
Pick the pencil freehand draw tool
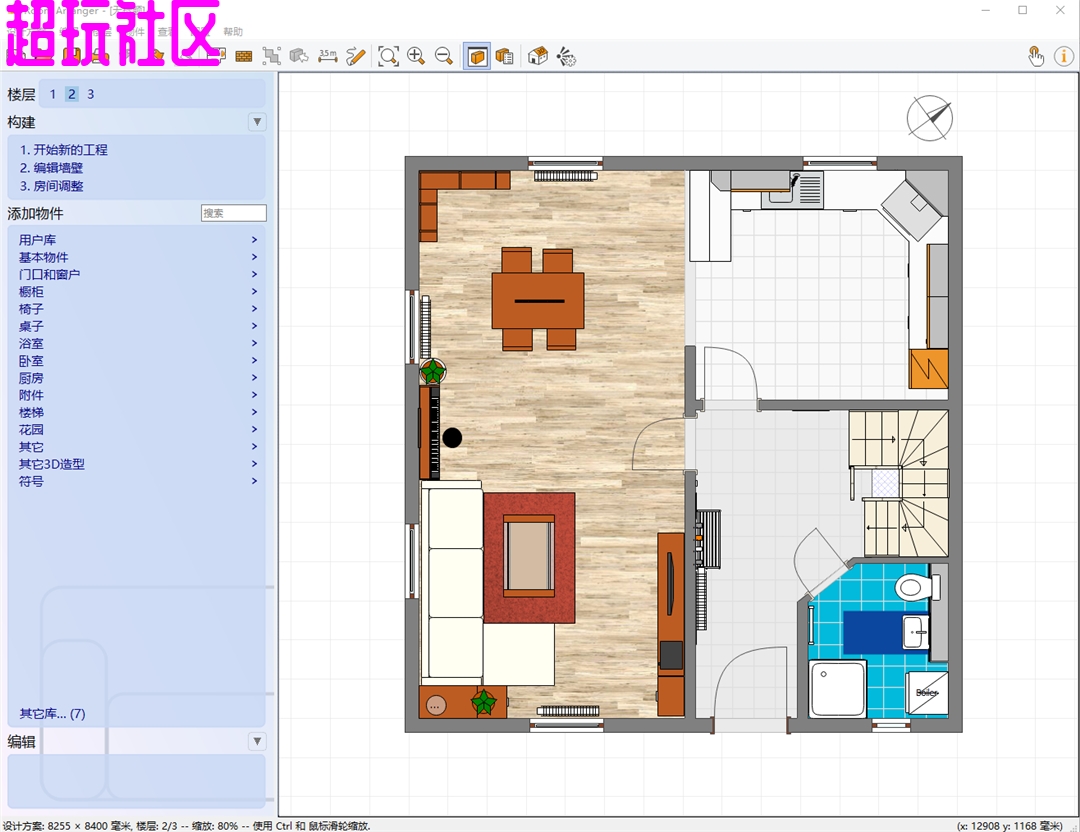[x=355, y=56]
